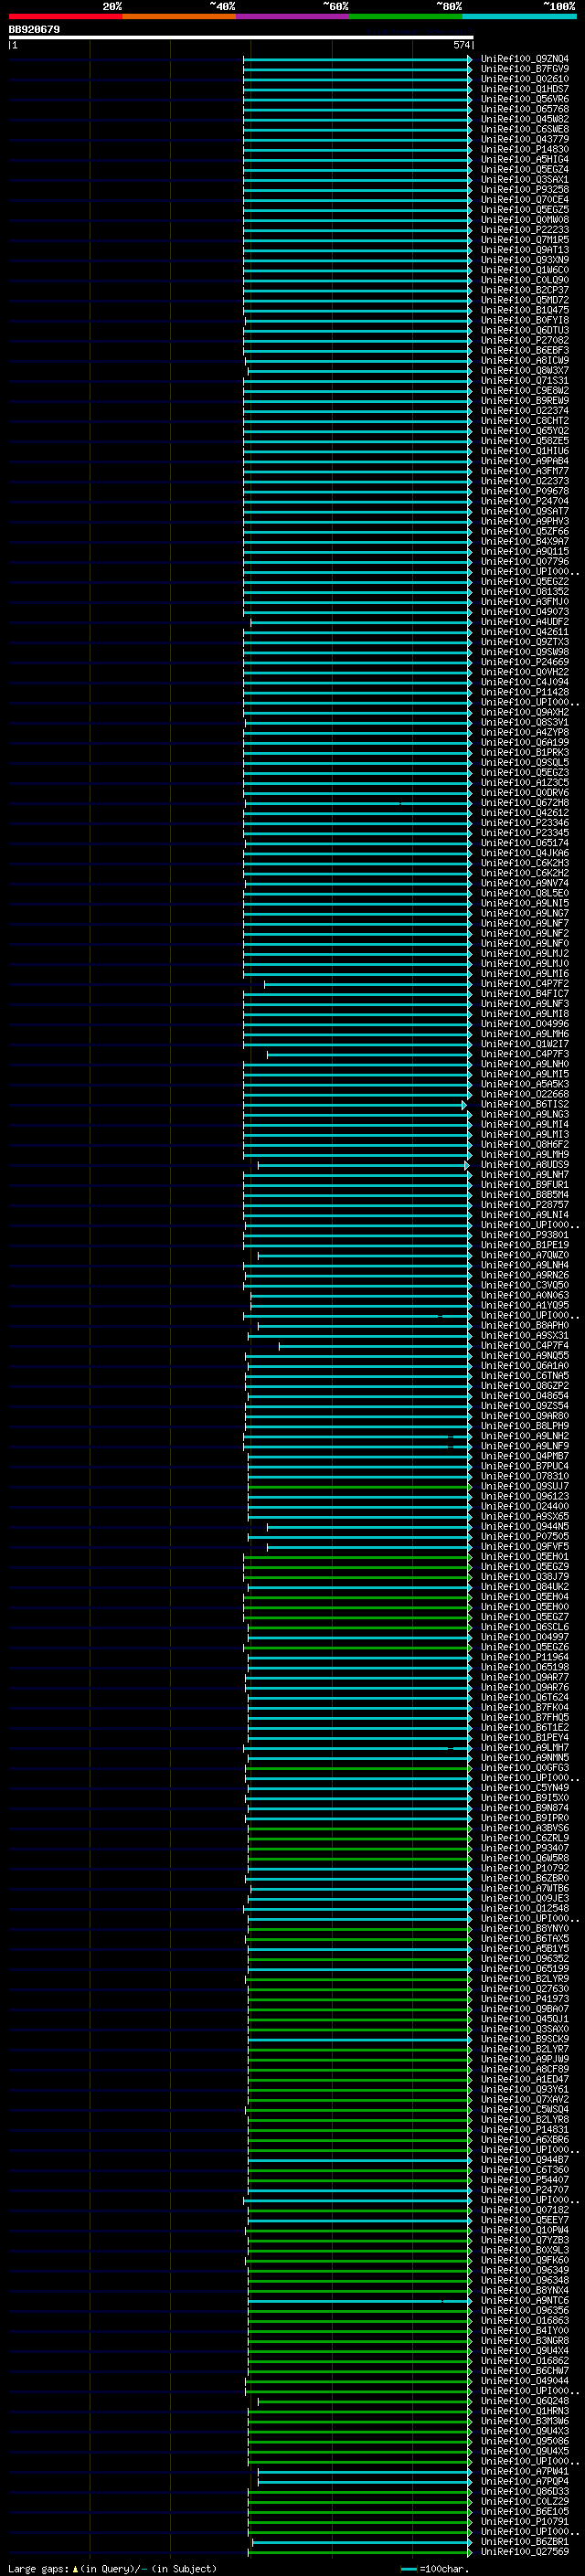Image resolution: width=585 pixels, height=2576 pixels.
Task: Open hit UniRef100_B7FGV9
Action: [525, 69]
